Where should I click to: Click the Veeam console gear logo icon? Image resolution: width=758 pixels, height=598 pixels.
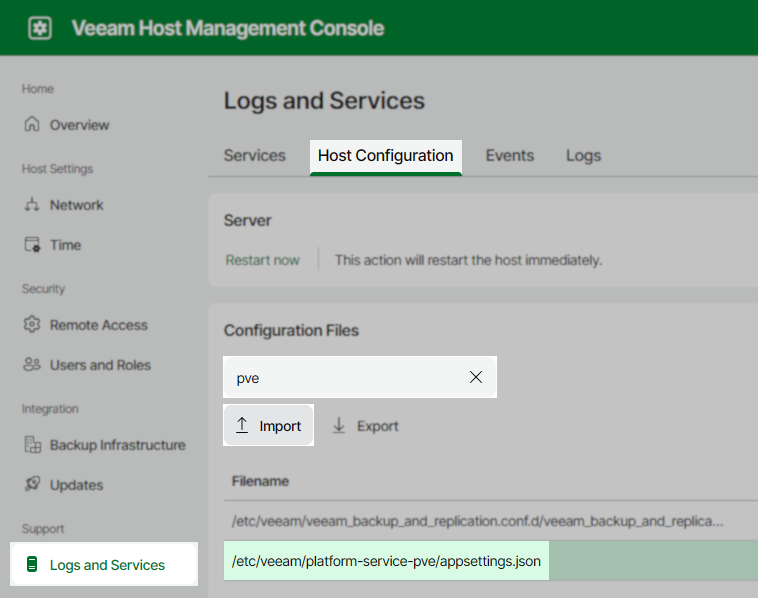pos(40,28)
